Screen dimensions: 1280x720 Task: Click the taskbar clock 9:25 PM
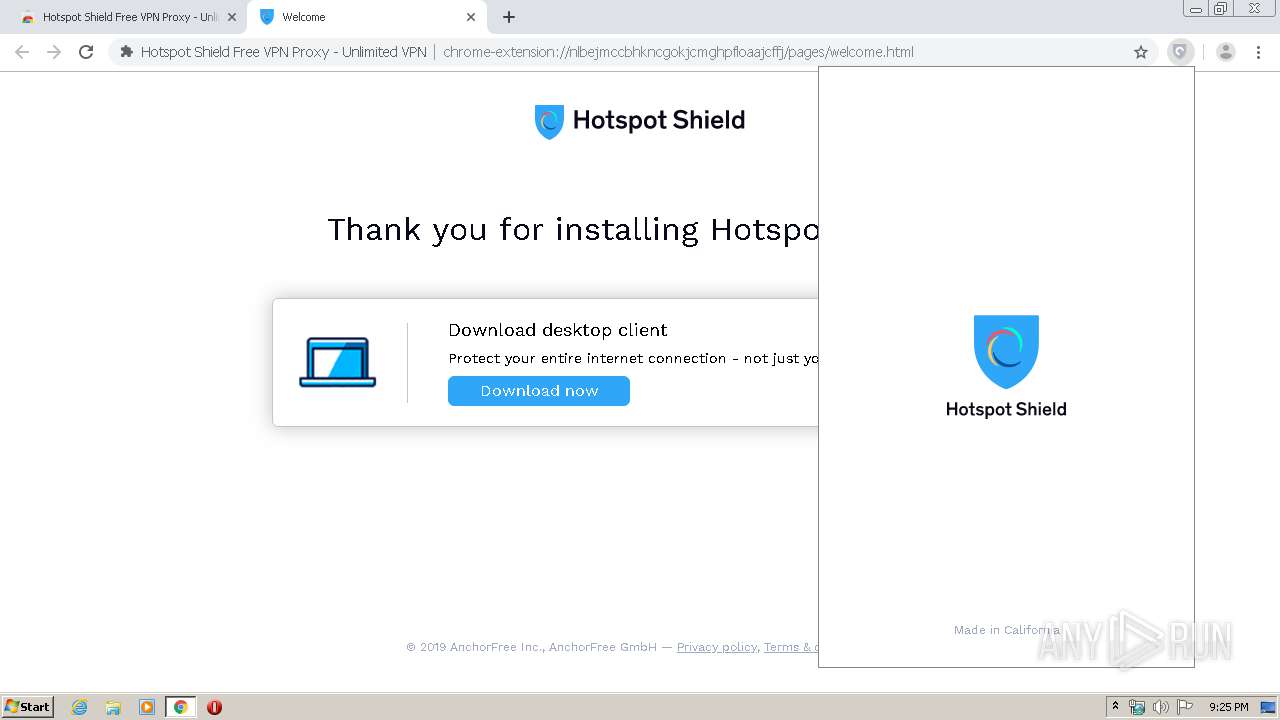[1228, 707]
